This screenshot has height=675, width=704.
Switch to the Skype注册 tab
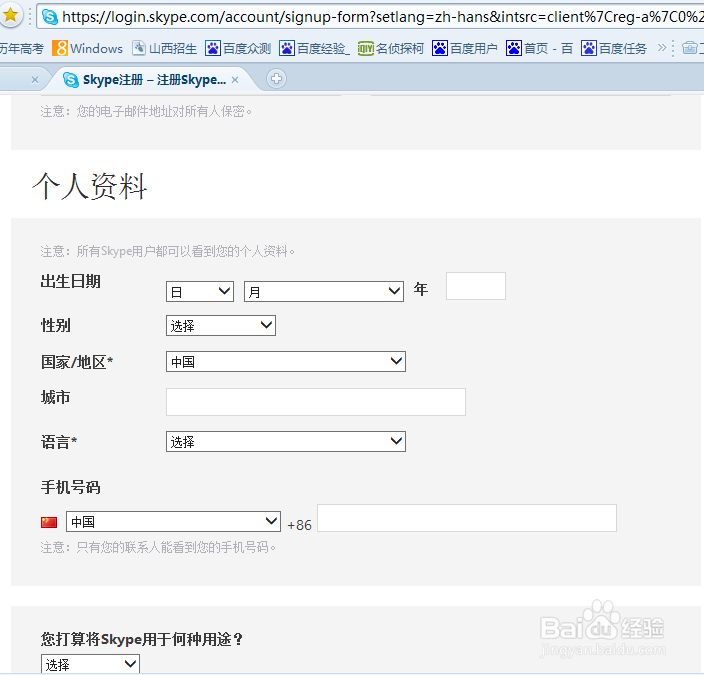tap(153, 79)
